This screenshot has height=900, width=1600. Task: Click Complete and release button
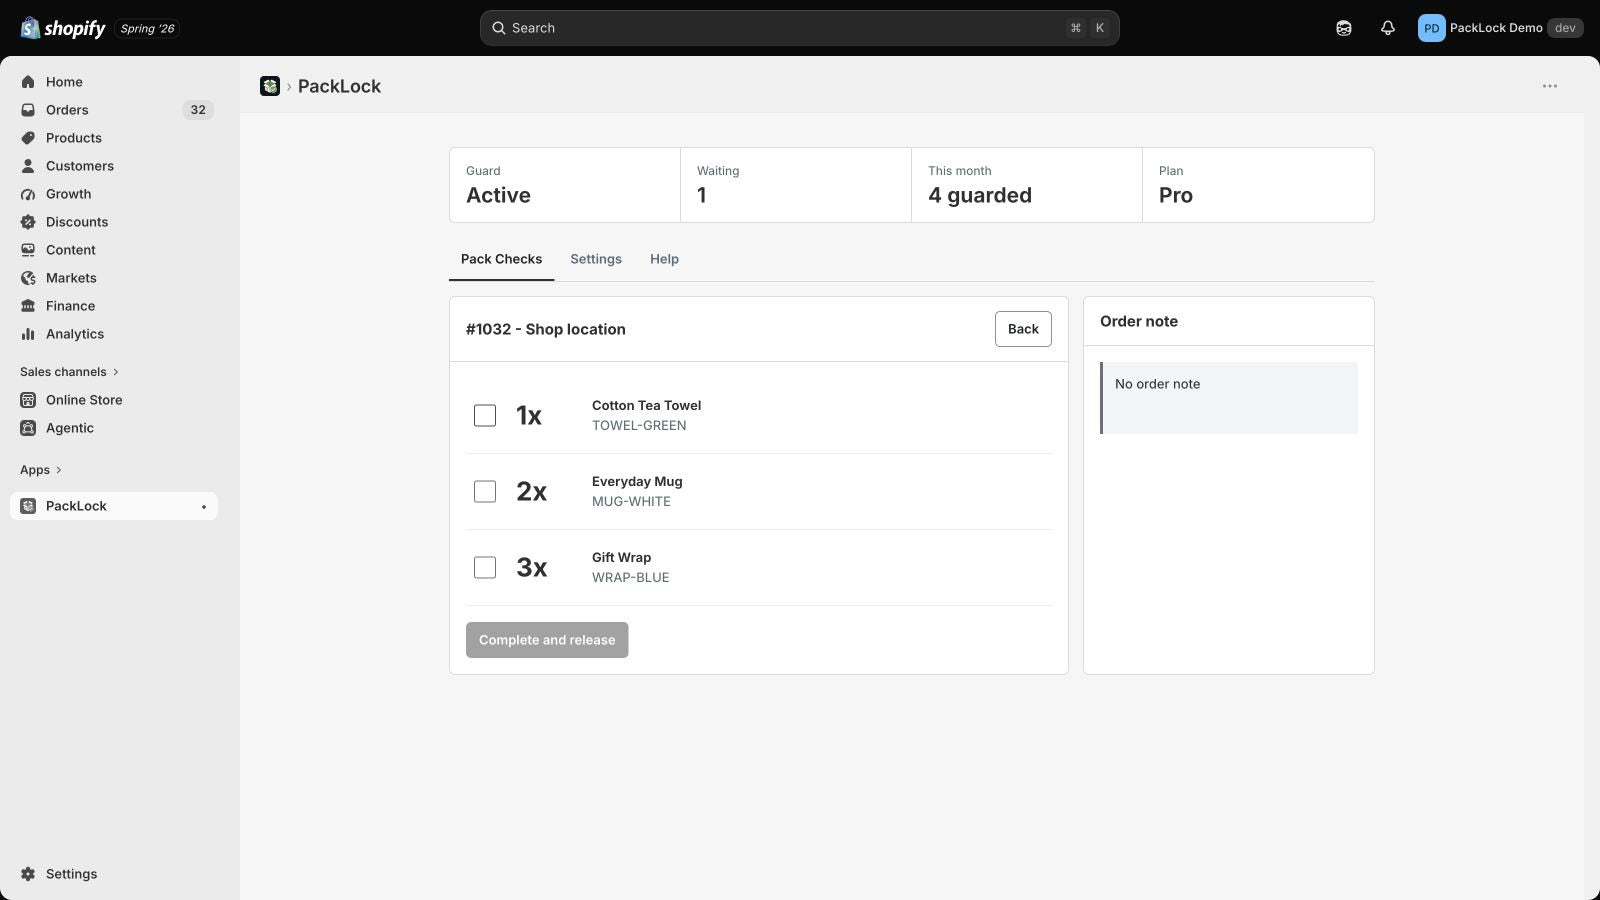coord(547,640)
